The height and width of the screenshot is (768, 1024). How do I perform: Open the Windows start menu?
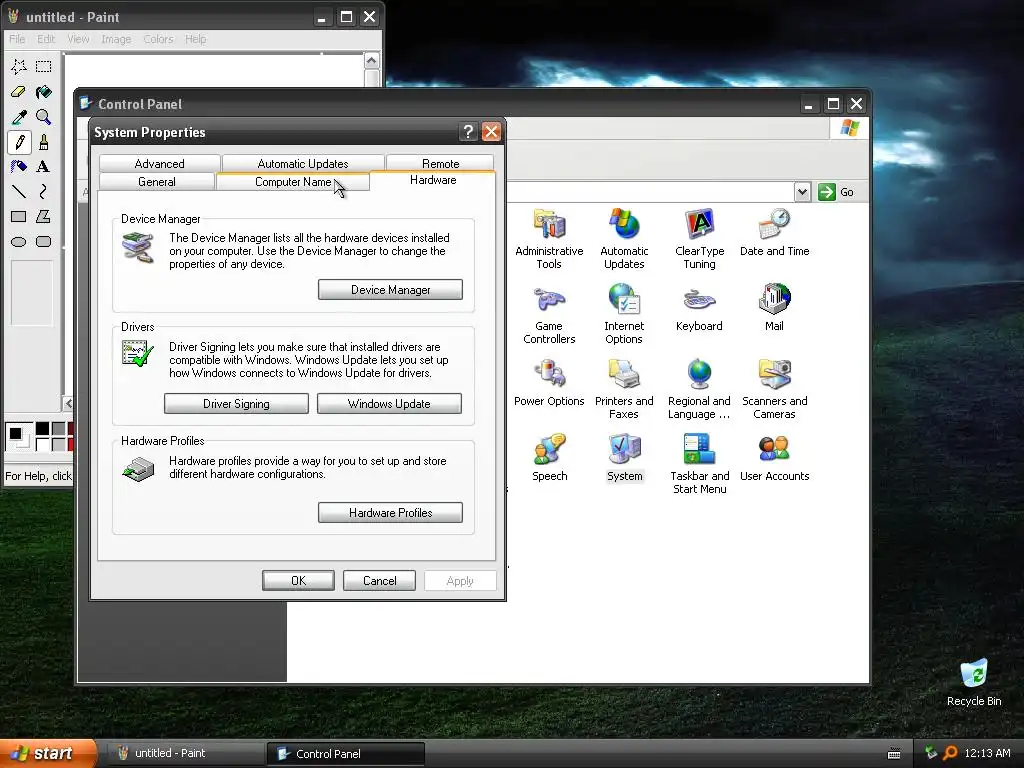point(48,754)
